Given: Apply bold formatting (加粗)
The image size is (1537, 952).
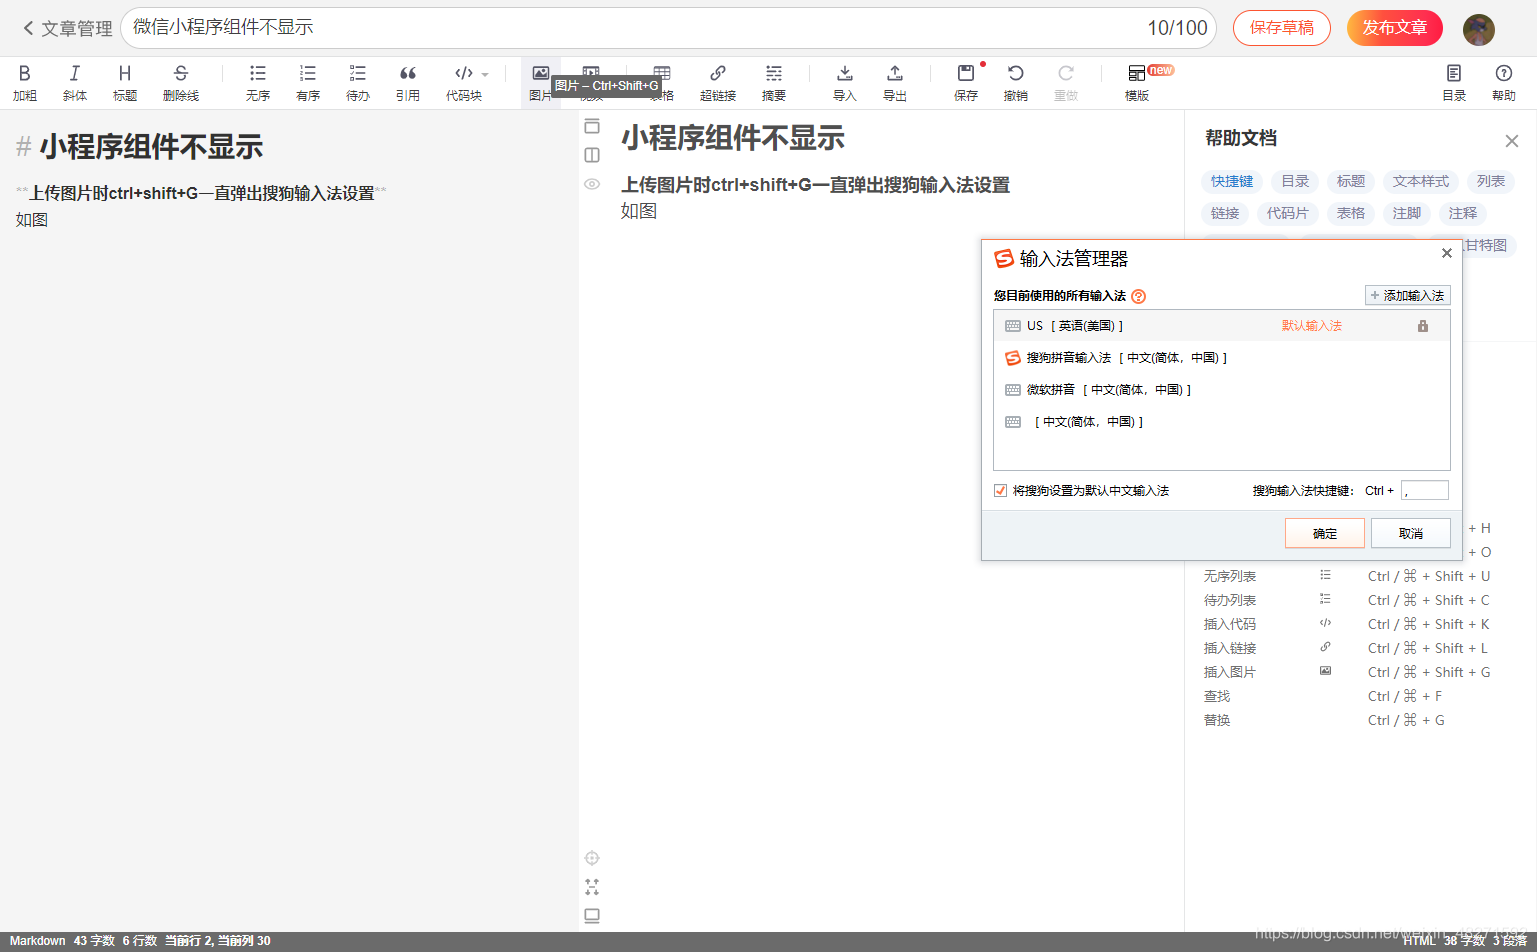Looking at the screenshot, I should pos(25,82).
